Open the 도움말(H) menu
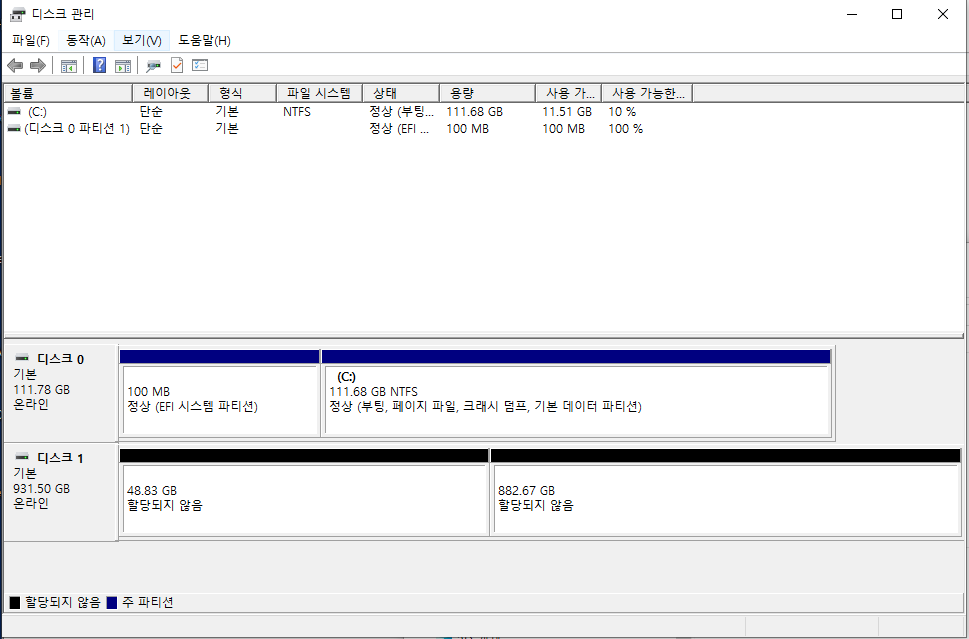This screenshot has width=969, height=639. click(x=204, y=40)
